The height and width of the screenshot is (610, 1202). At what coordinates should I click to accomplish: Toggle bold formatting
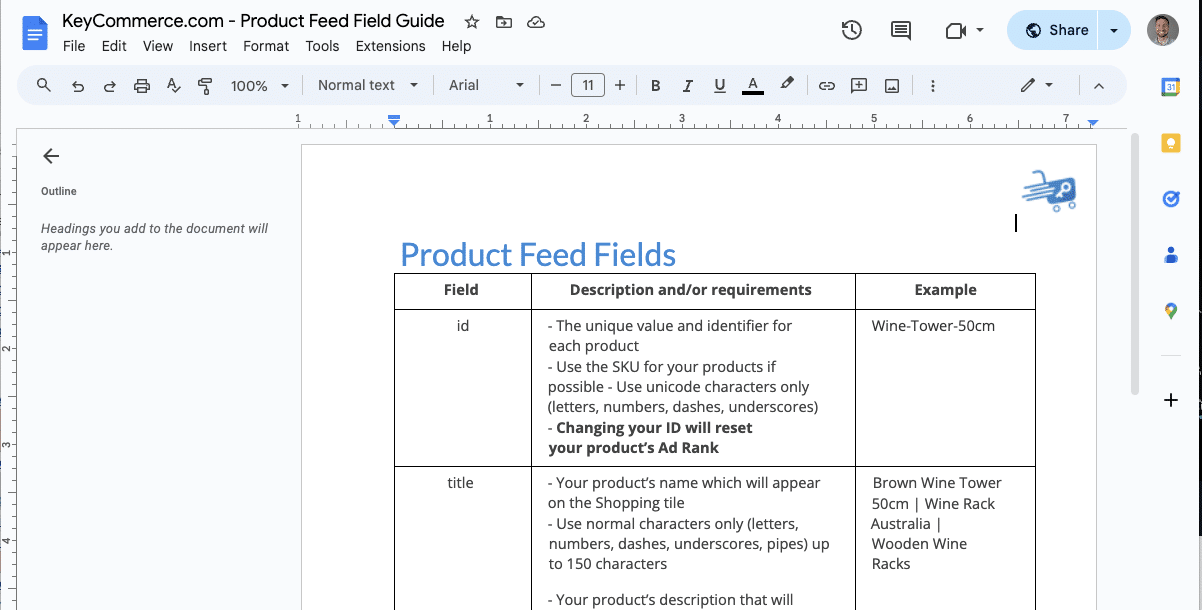[655, 85]
